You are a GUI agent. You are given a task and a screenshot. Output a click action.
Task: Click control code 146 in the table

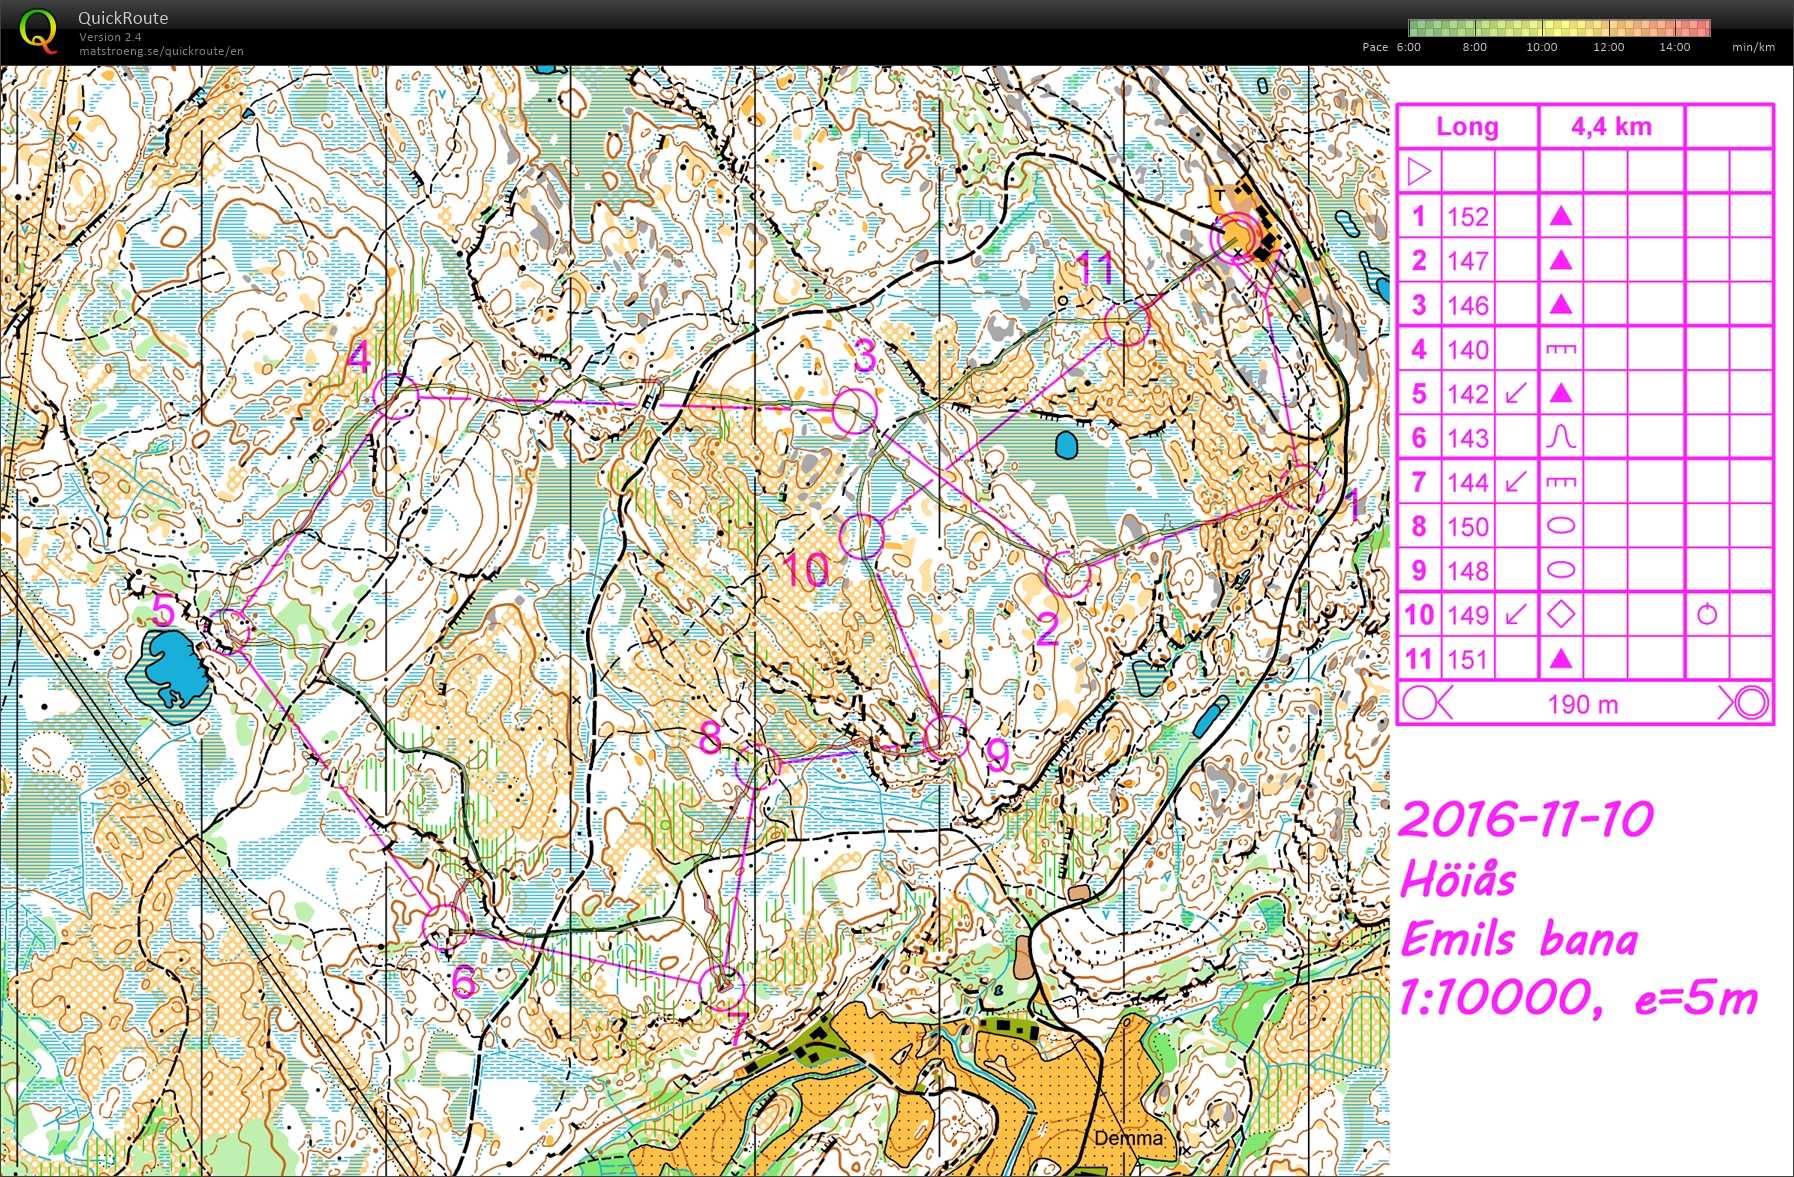coord(1467,305)
